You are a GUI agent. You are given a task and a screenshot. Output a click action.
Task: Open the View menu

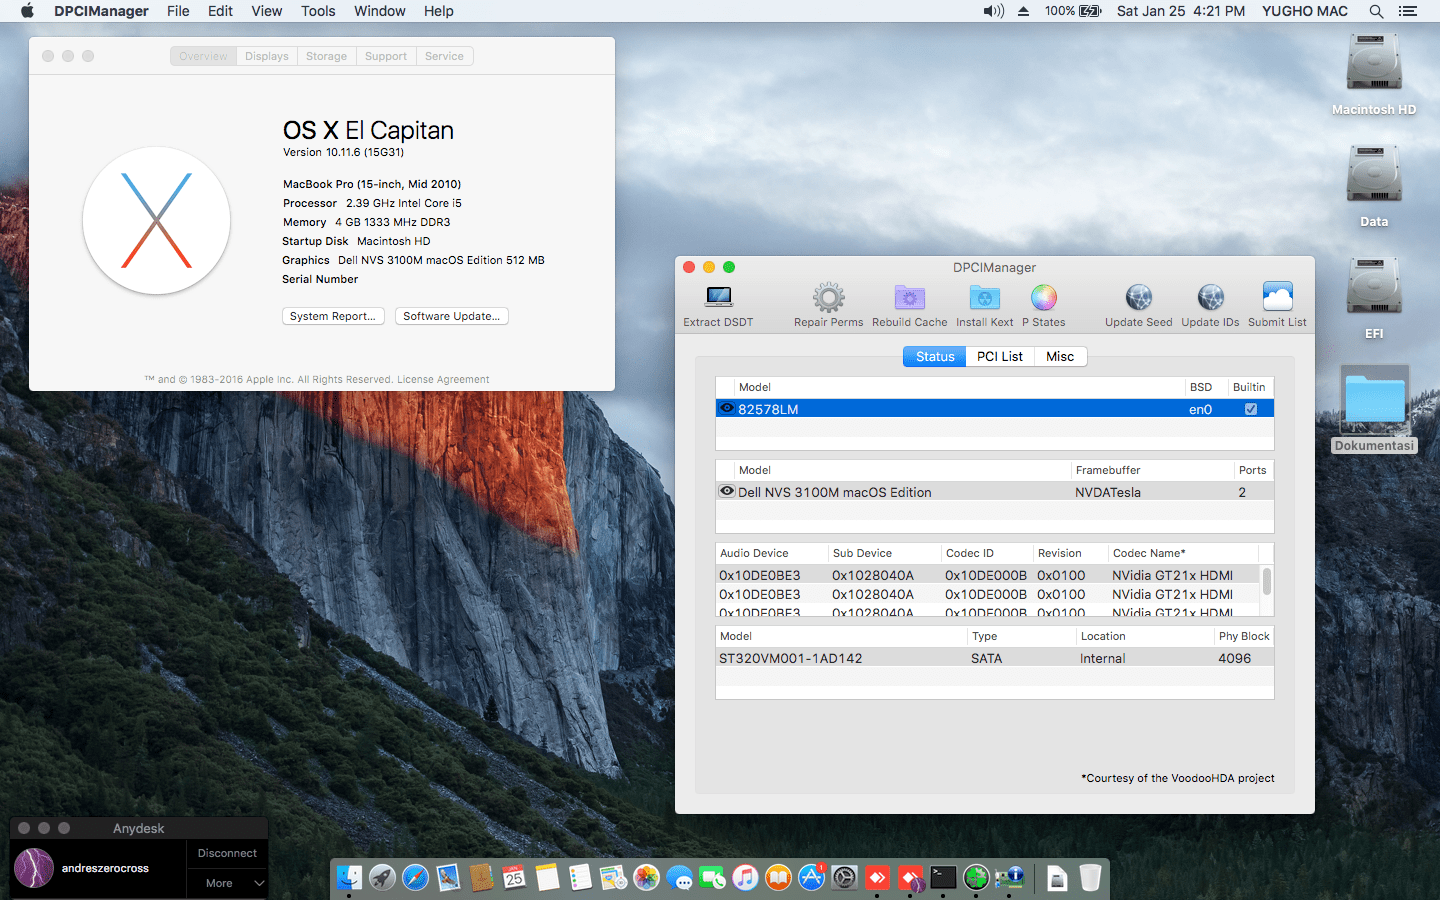pos(266,11)
